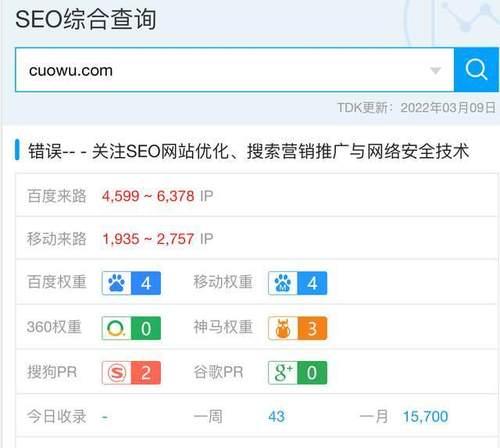Click the 移动权重 label
This screenshot has width=500, height=448.
223,282
